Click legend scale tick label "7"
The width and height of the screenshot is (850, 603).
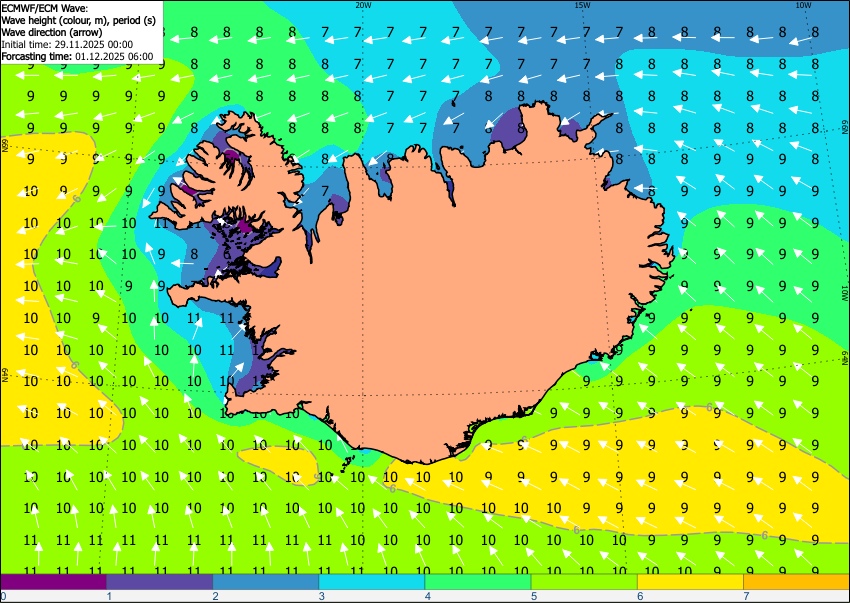point(746,596)
